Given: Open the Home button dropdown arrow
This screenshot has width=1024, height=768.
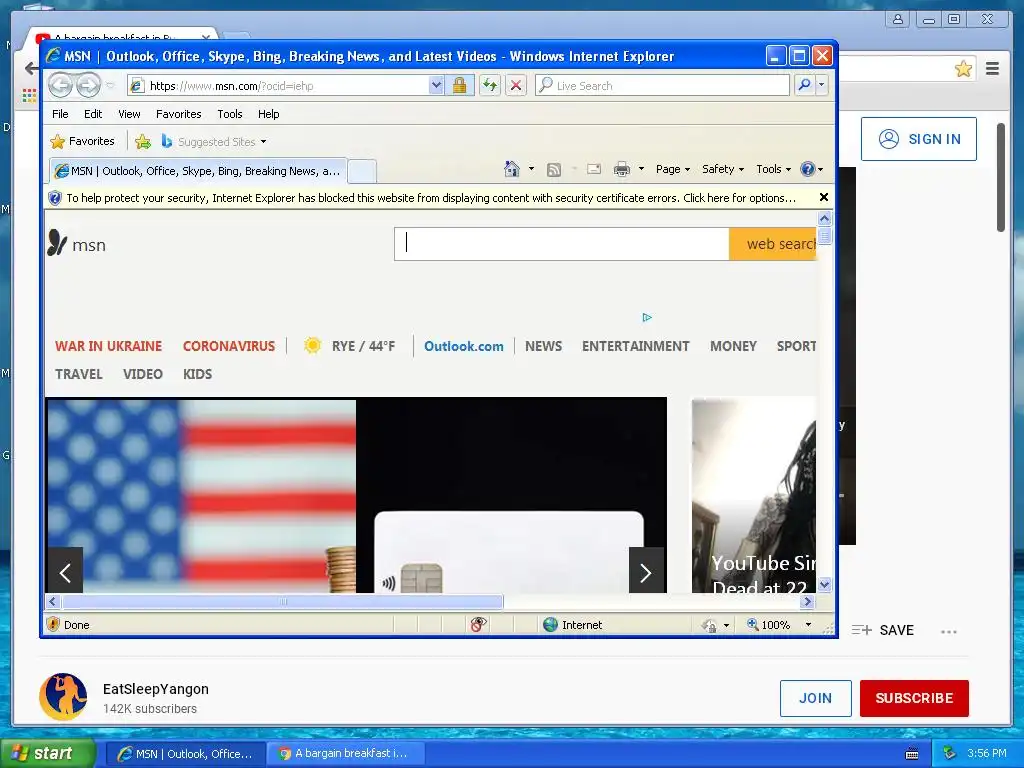Looking at the screenshot, I should [x=531, y=169].
